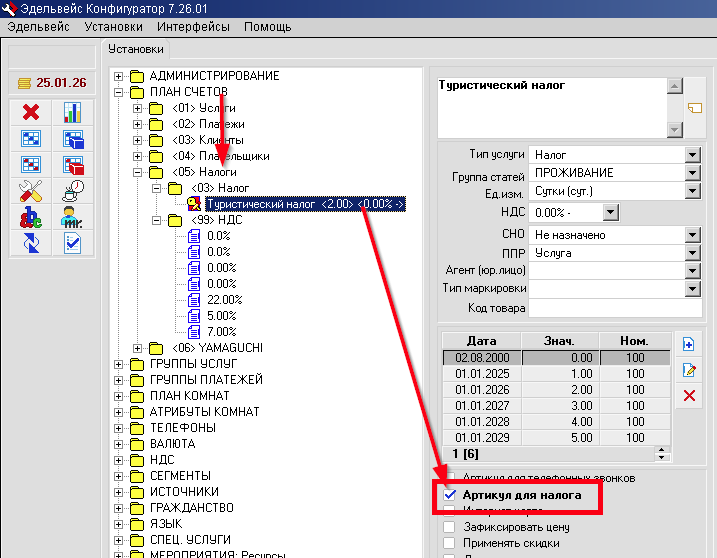Click the edit row pencil icon beside table
Image resolution: width=717 pixels, height=558 pixels.
688,371
